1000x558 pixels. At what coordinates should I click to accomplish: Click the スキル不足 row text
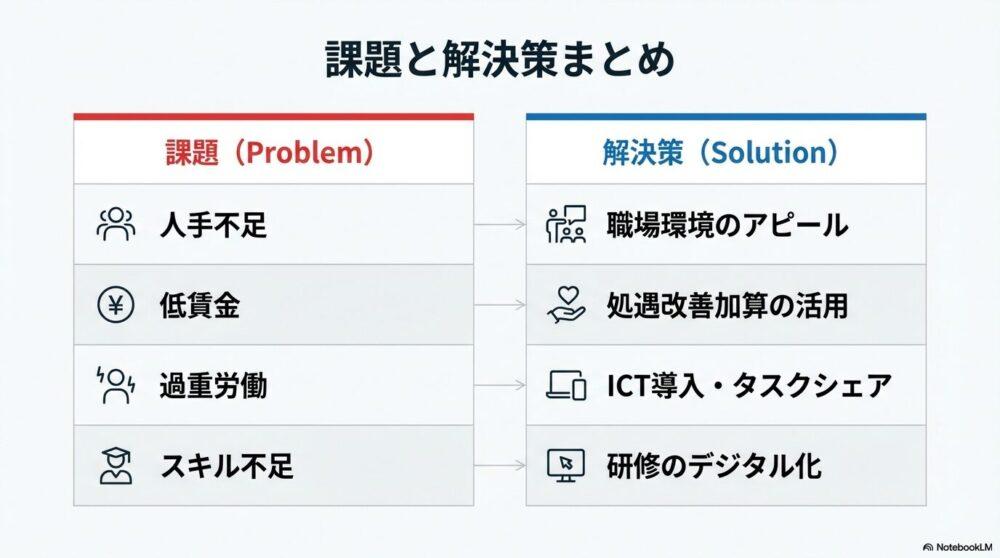226,465
